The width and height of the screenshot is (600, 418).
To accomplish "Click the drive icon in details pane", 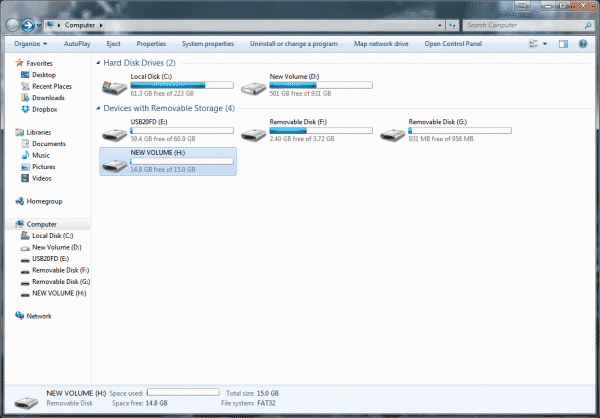I will pos(26,402).
